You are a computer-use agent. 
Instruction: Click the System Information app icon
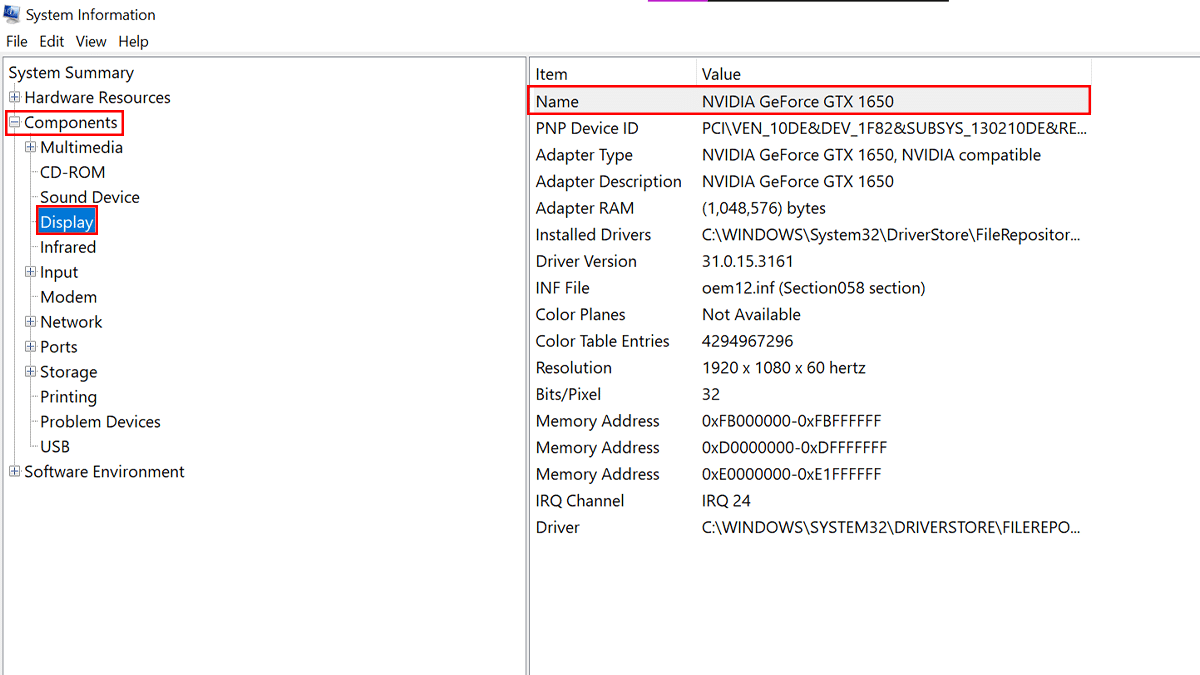point(12,14)
